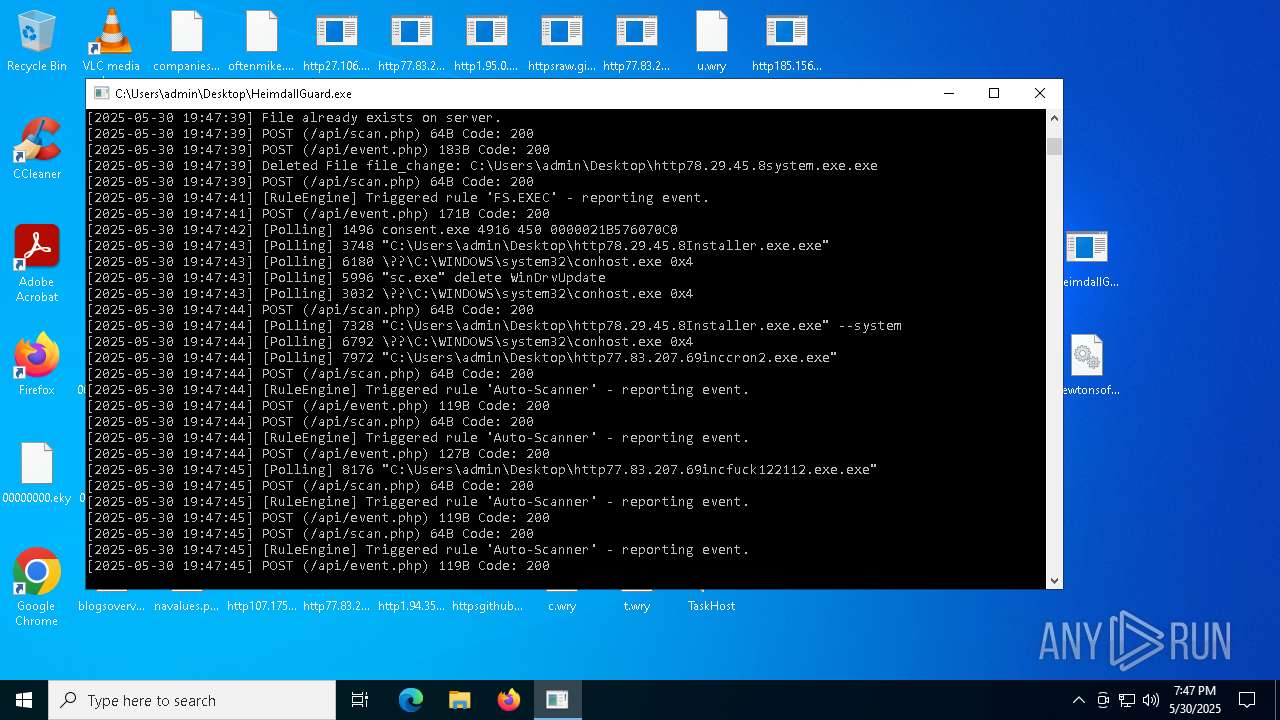Click the consent.exe polling line
Image resolution: width=1280 pixels, height=720 pixels.
pos(382,230)
